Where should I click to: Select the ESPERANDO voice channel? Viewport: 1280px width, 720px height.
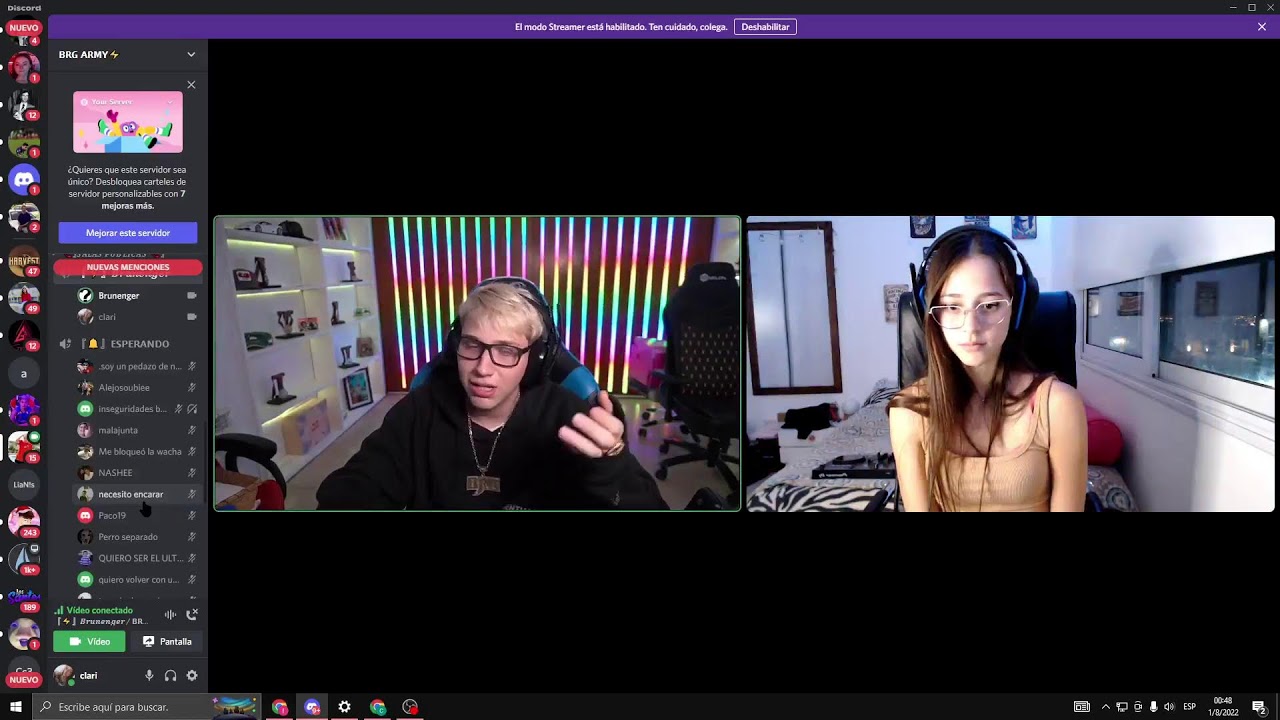coord(128,344)
